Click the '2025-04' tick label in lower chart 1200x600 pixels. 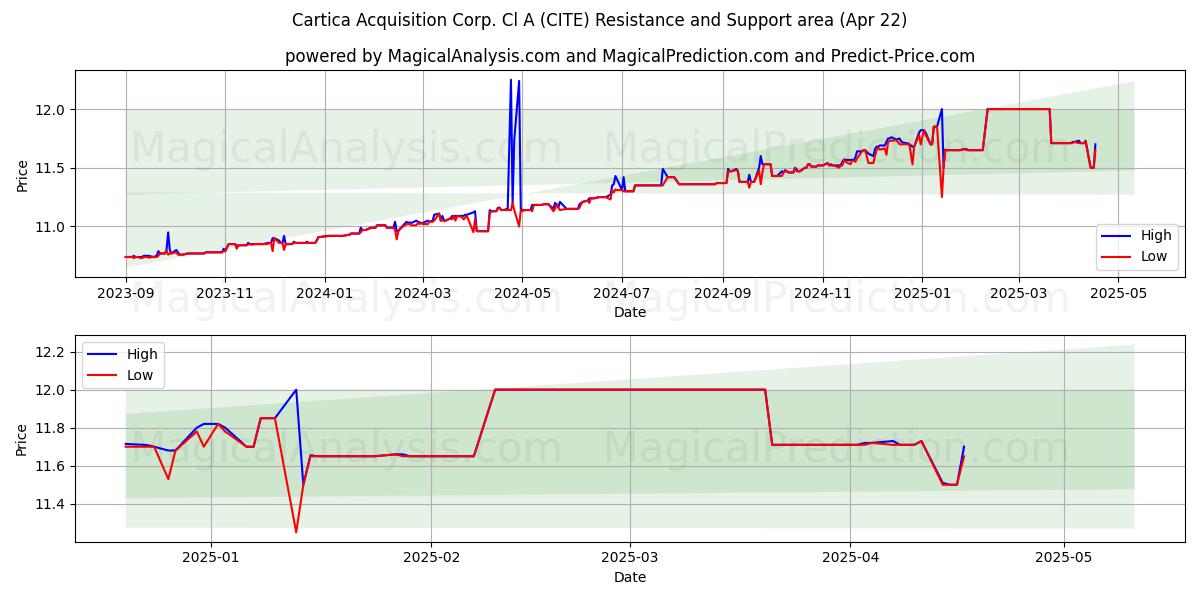pyautogui.click(x=851, y=559)
